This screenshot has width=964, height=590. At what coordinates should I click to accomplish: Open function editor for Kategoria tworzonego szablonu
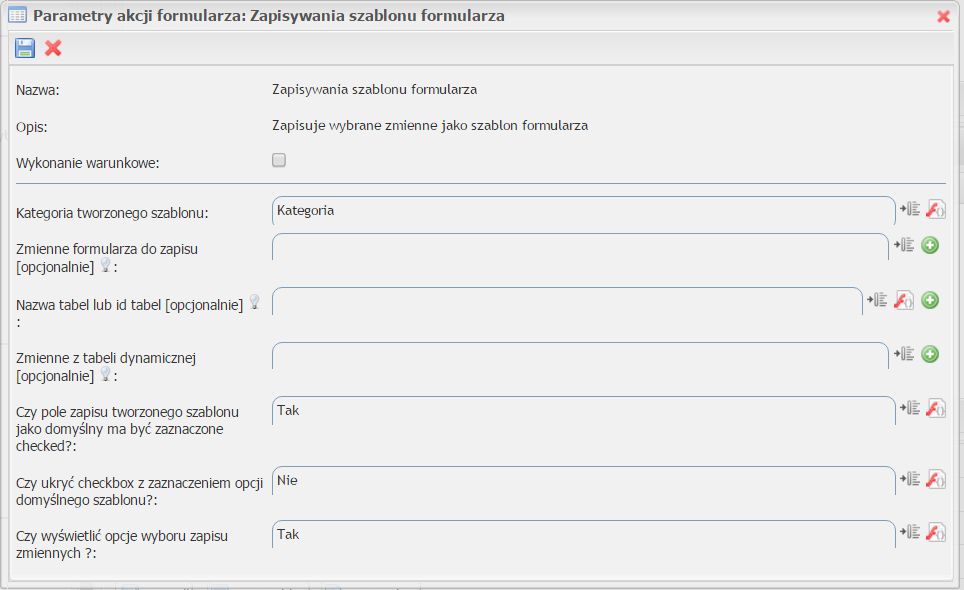pyautogui.click(x=935, y=209)
